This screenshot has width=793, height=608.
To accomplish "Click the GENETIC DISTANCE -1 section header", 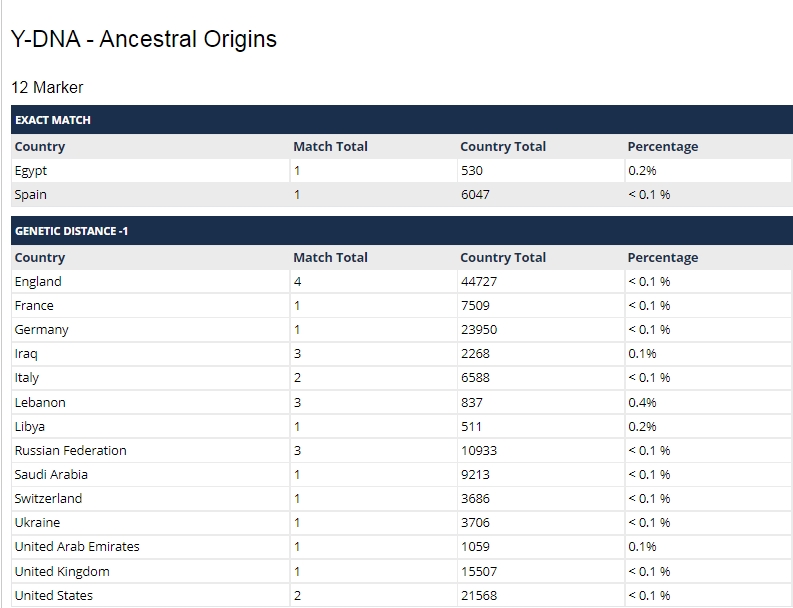I will point(402,231).
